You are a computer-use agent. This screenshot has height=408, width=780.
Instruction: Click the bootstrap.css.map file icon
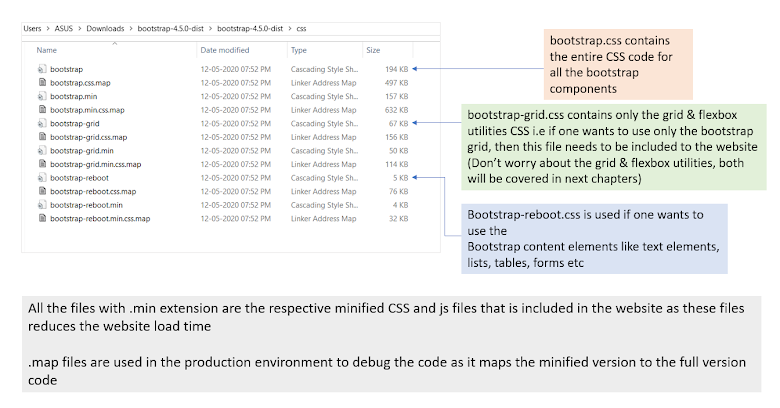tap(42, 83)
